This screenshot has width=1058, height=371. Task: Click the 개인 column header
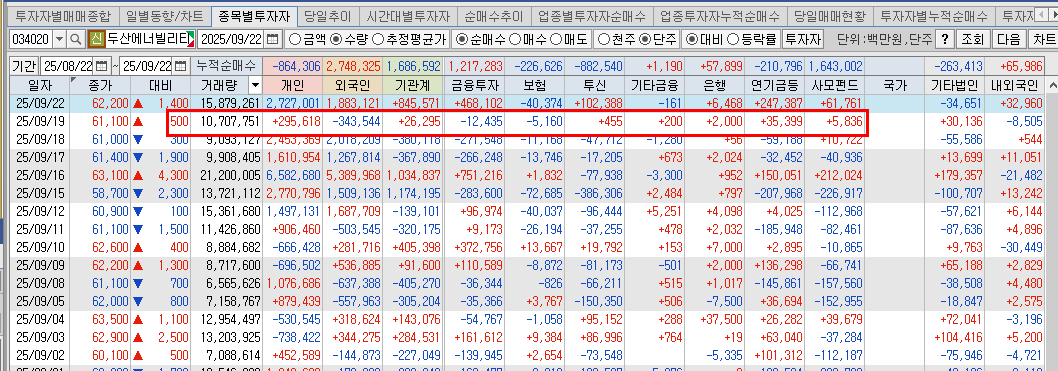(294, 85)
